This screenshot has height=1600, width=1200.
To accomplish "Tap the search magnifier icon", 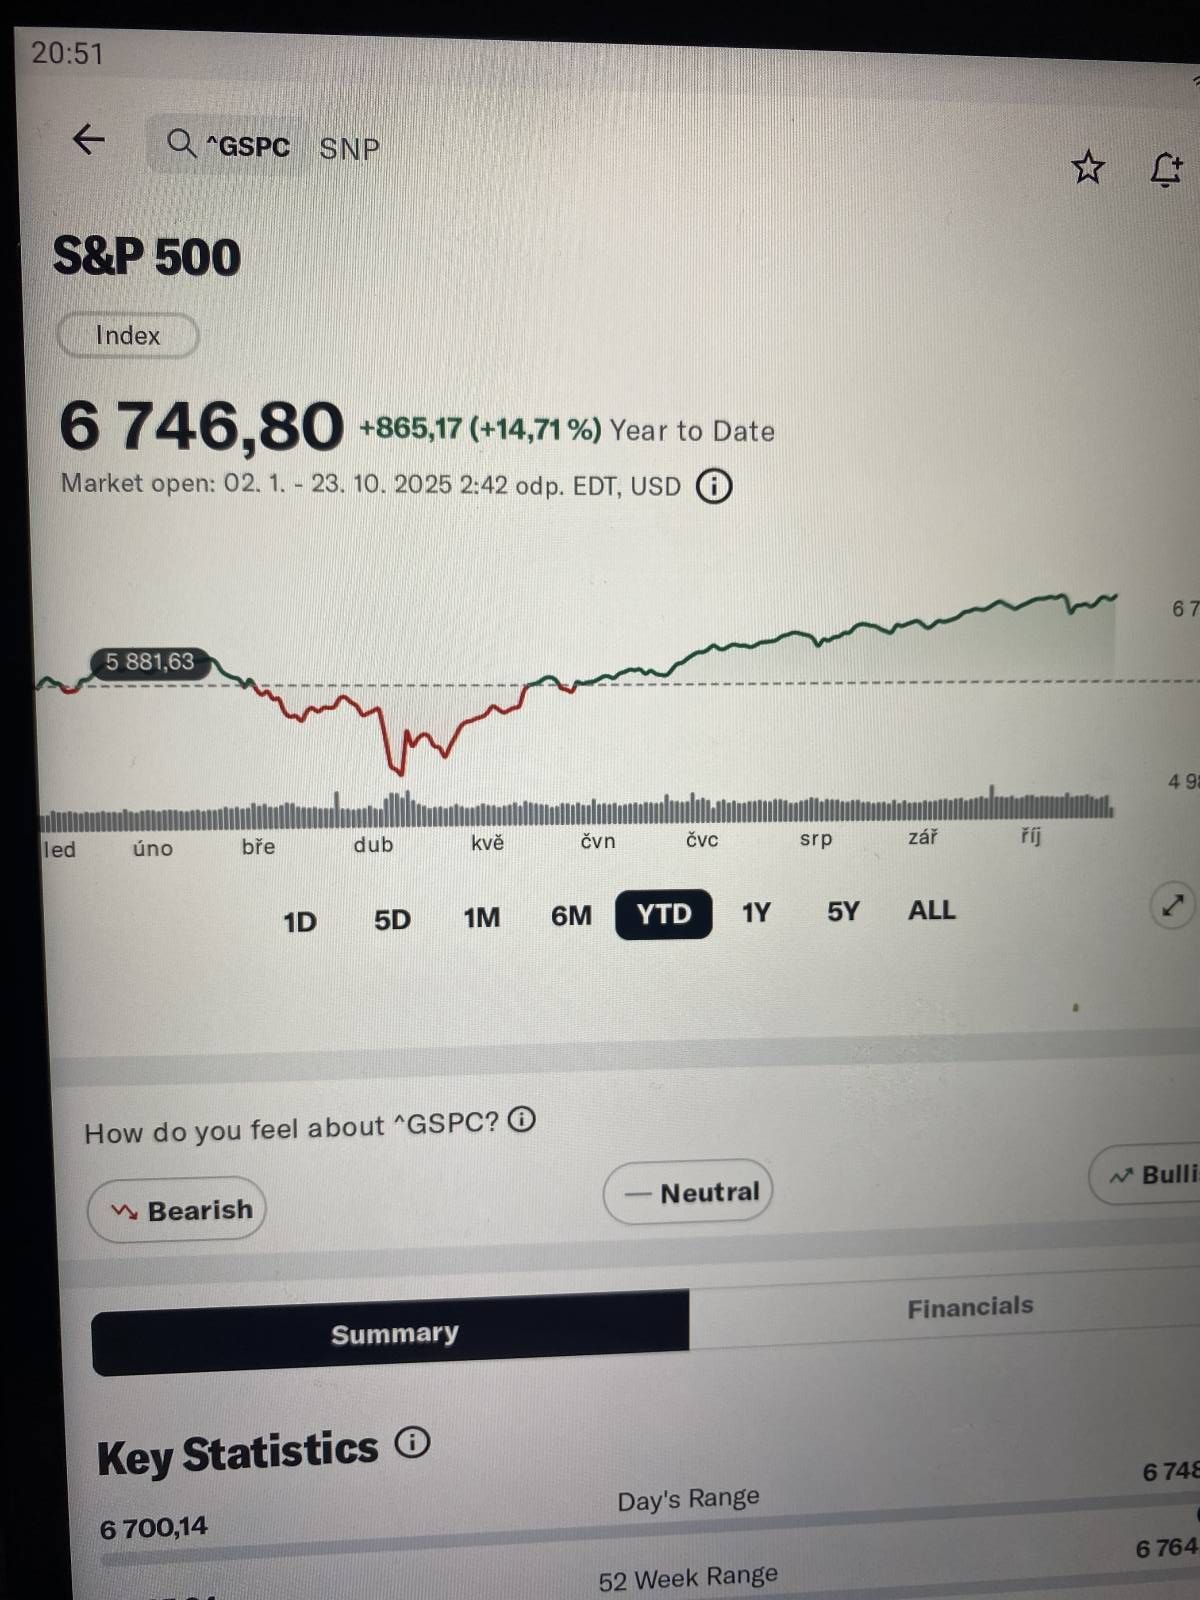I will [181, 144].
